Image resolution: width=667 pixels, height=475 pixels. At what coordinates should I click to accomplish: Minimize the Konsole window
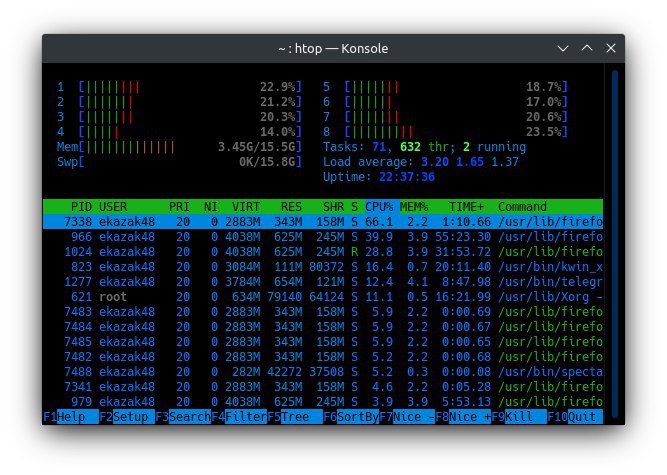point(563,48)
